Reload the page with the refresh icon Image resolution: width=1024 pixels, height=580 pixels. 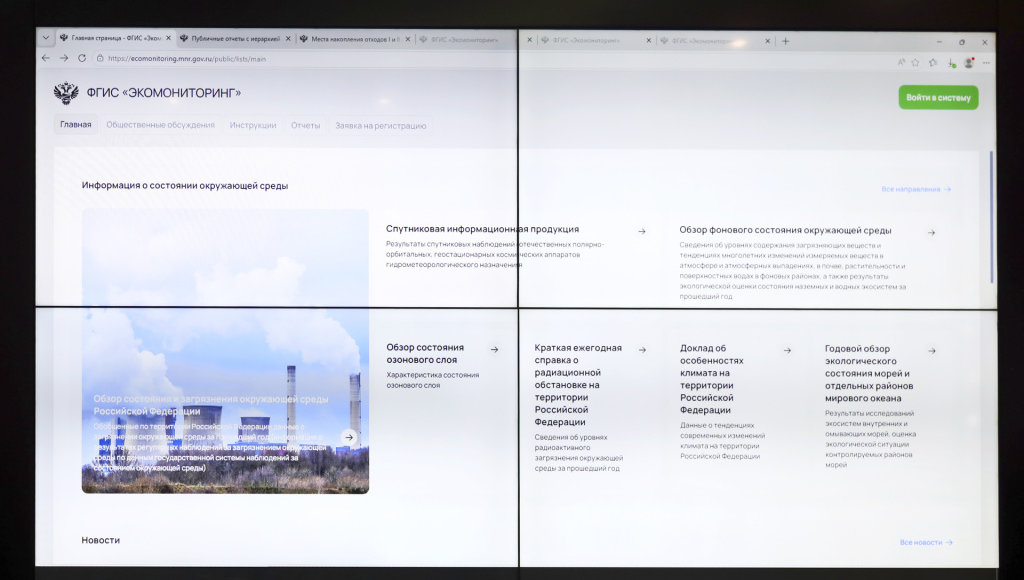coord(82,58)
